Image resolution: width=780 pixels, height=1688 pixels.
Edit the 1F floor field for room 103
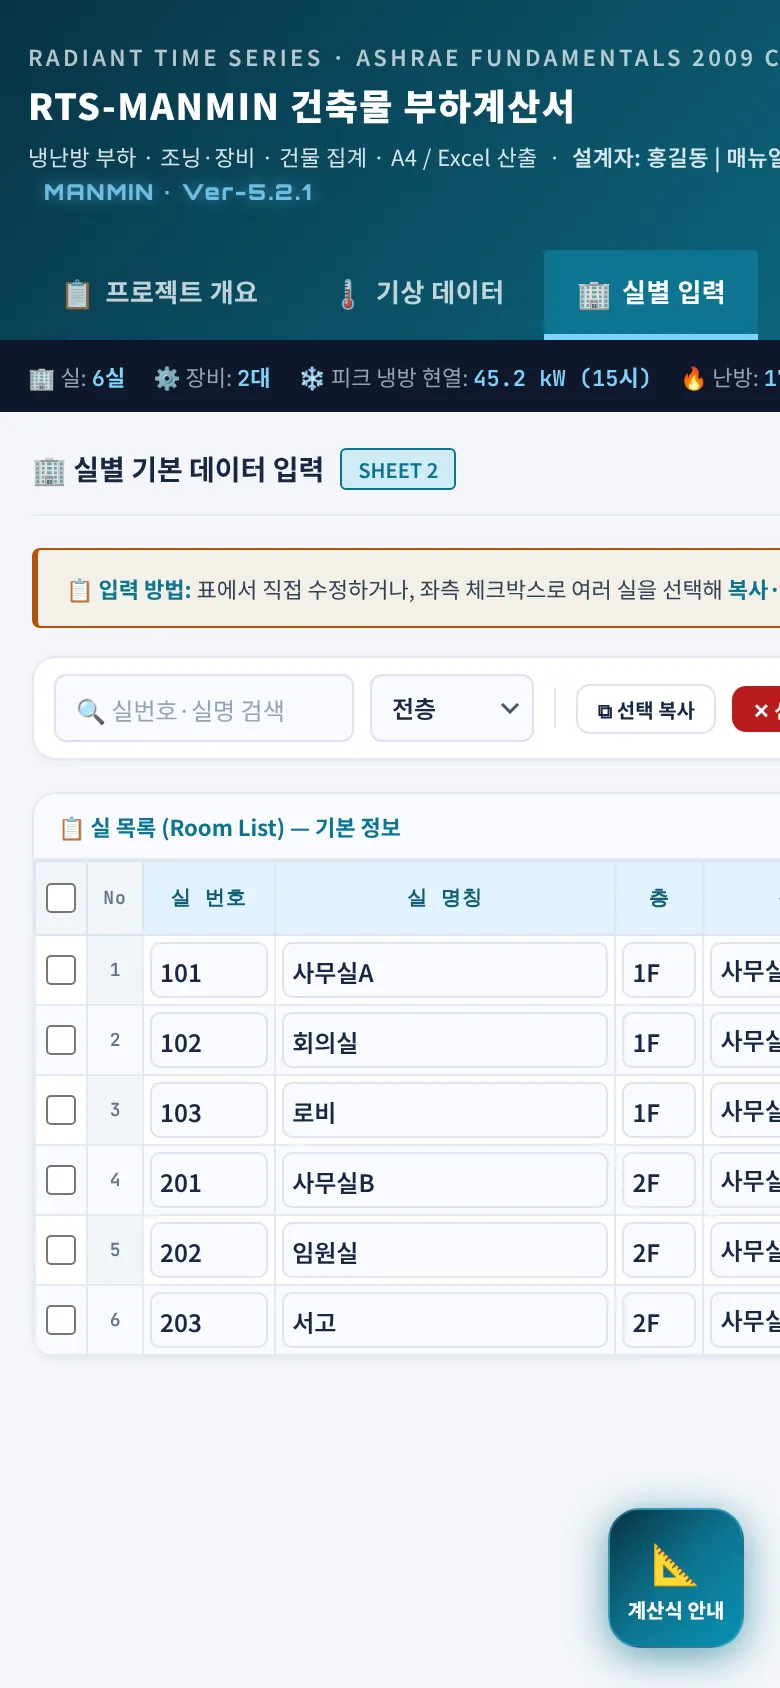coord(658,1111)
